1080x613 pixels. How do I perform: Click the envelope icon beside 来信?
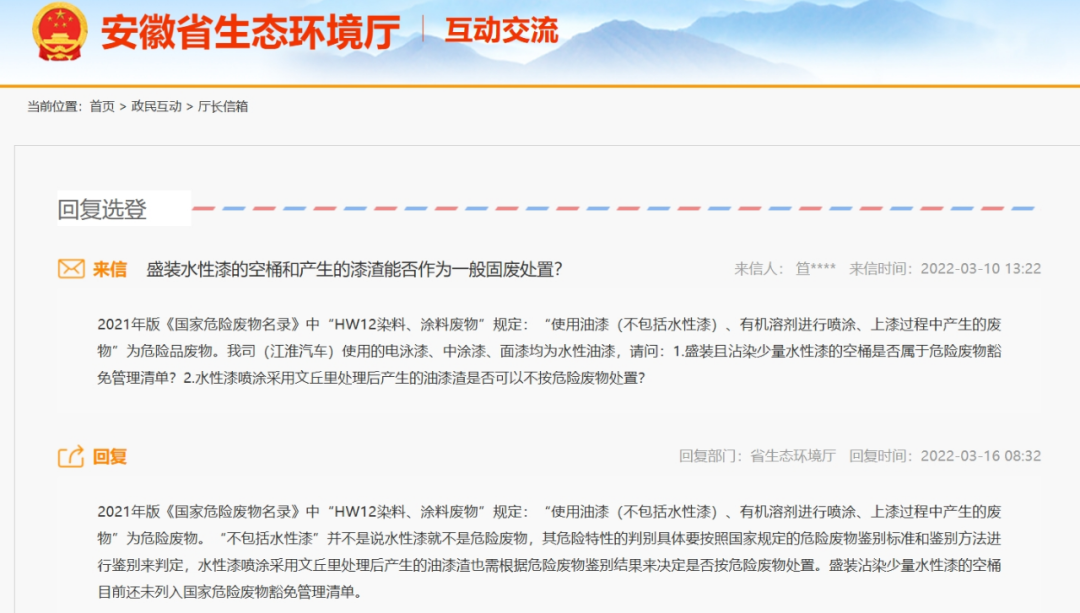tap(71, 269)
